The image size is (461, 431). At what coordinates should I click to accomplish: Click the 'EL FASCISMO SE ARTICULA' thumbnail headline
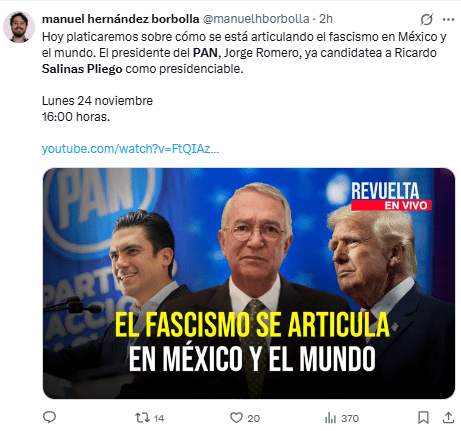coord(252,325)
